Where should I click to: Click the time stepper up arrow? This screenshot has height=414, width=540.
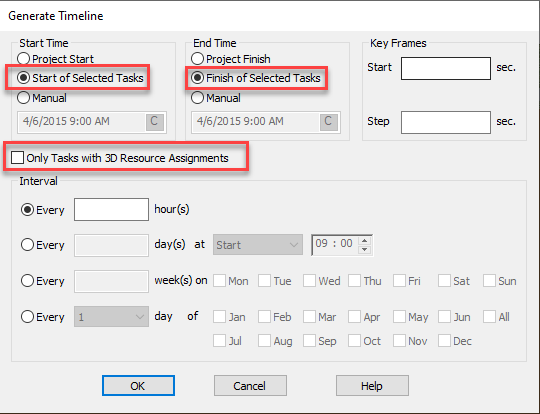[x=364, y=240]
